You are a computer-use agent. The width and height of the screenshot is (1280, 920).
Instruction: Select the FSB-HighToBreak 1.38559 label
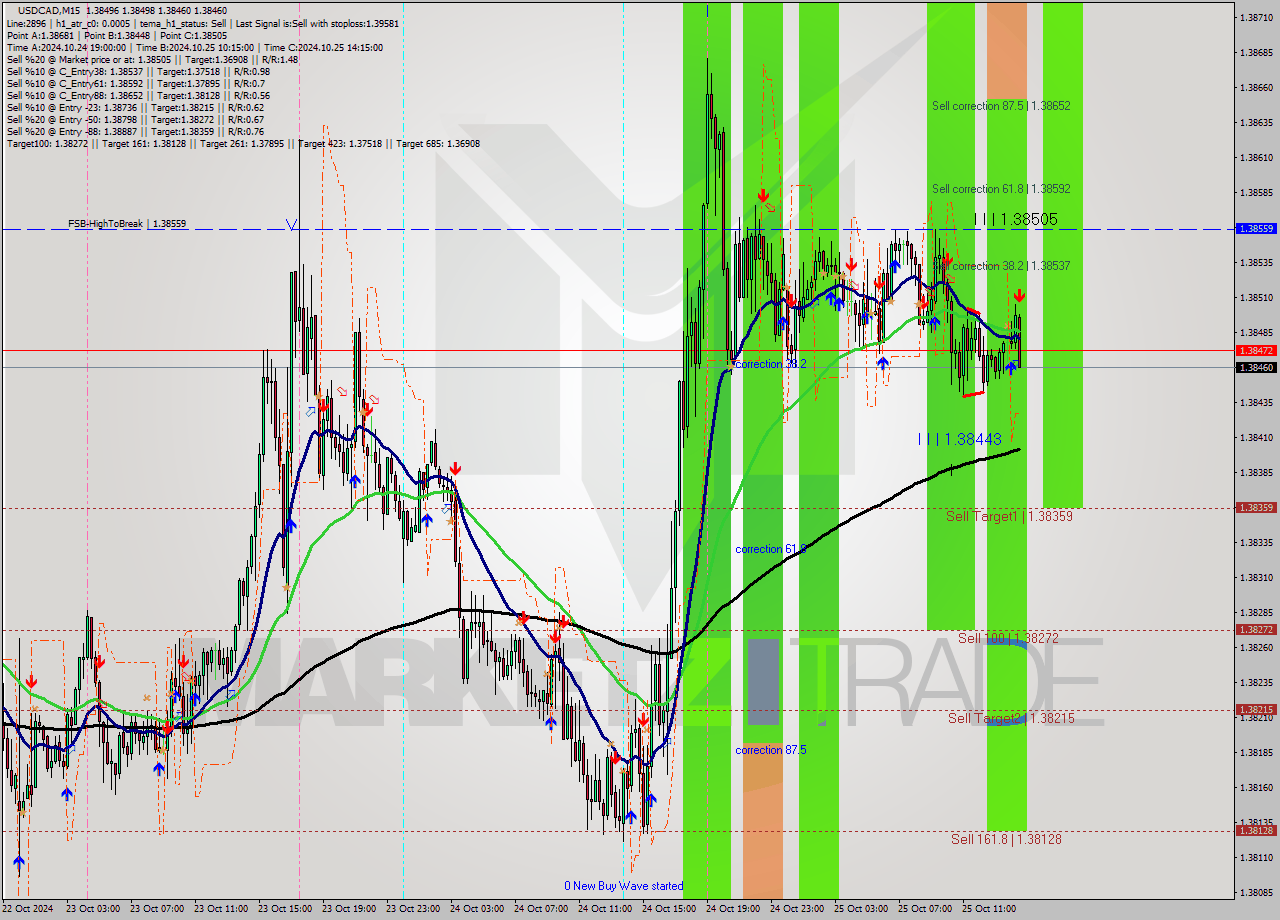pyautogui.click(x=127, y=224)
